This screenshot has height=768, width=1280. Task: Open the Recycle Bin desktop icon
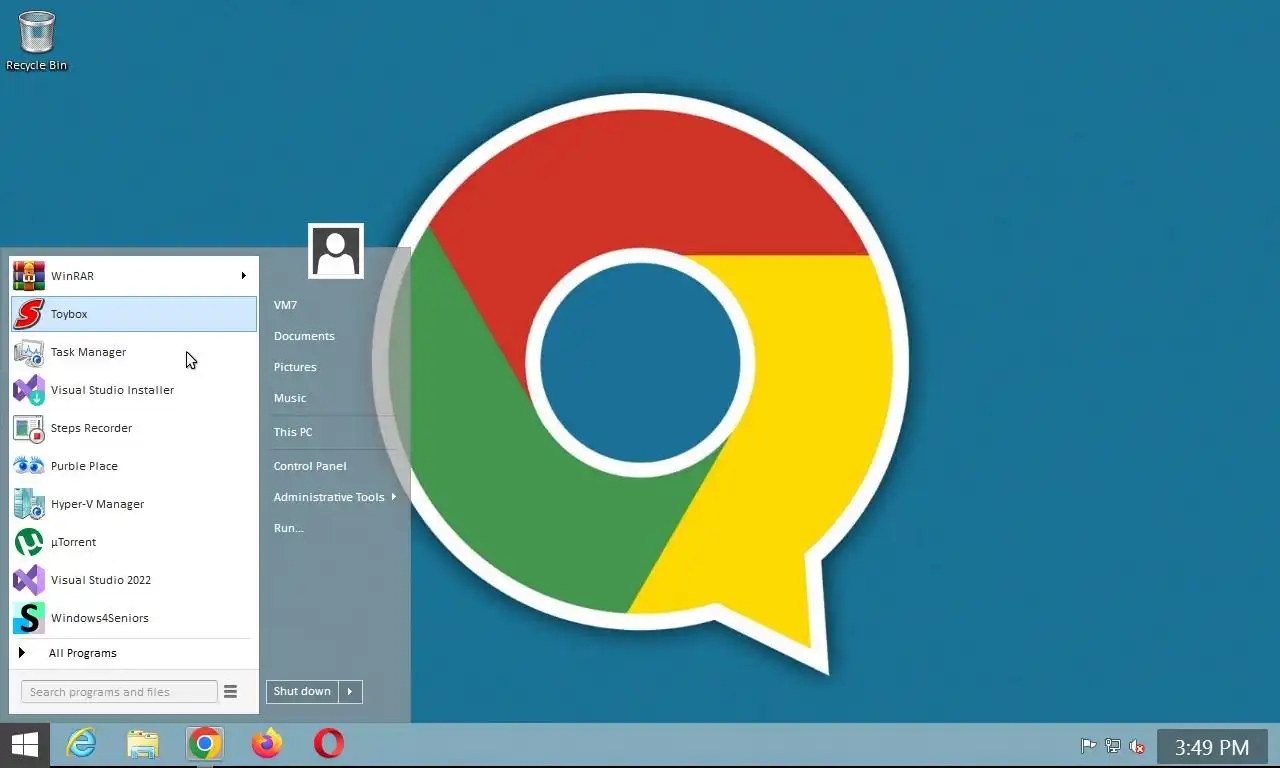point(37,40)
